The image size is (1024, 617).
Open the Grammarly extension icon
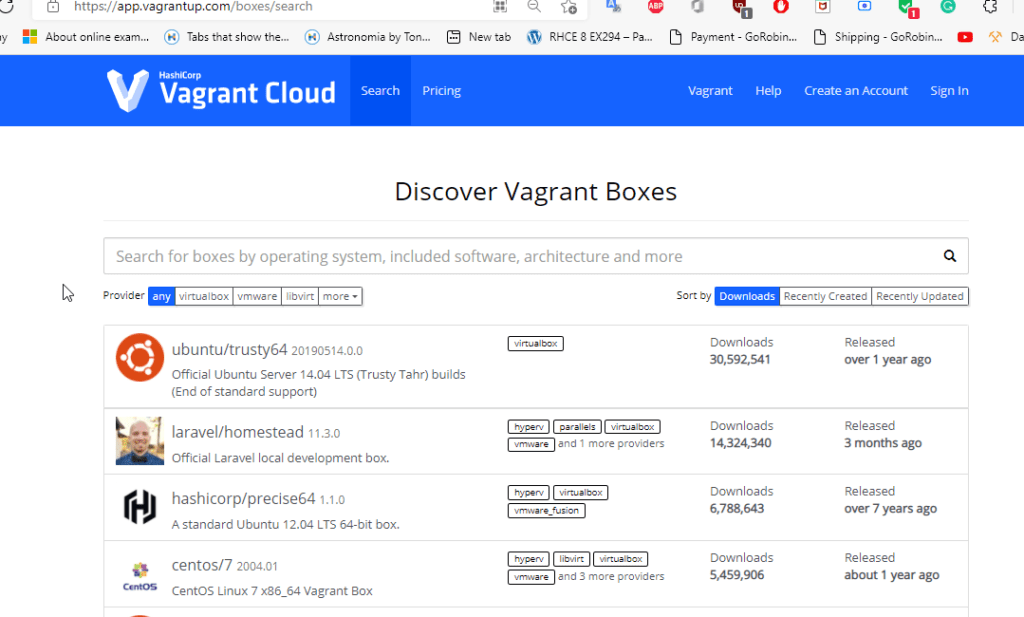tap(948, 7)
